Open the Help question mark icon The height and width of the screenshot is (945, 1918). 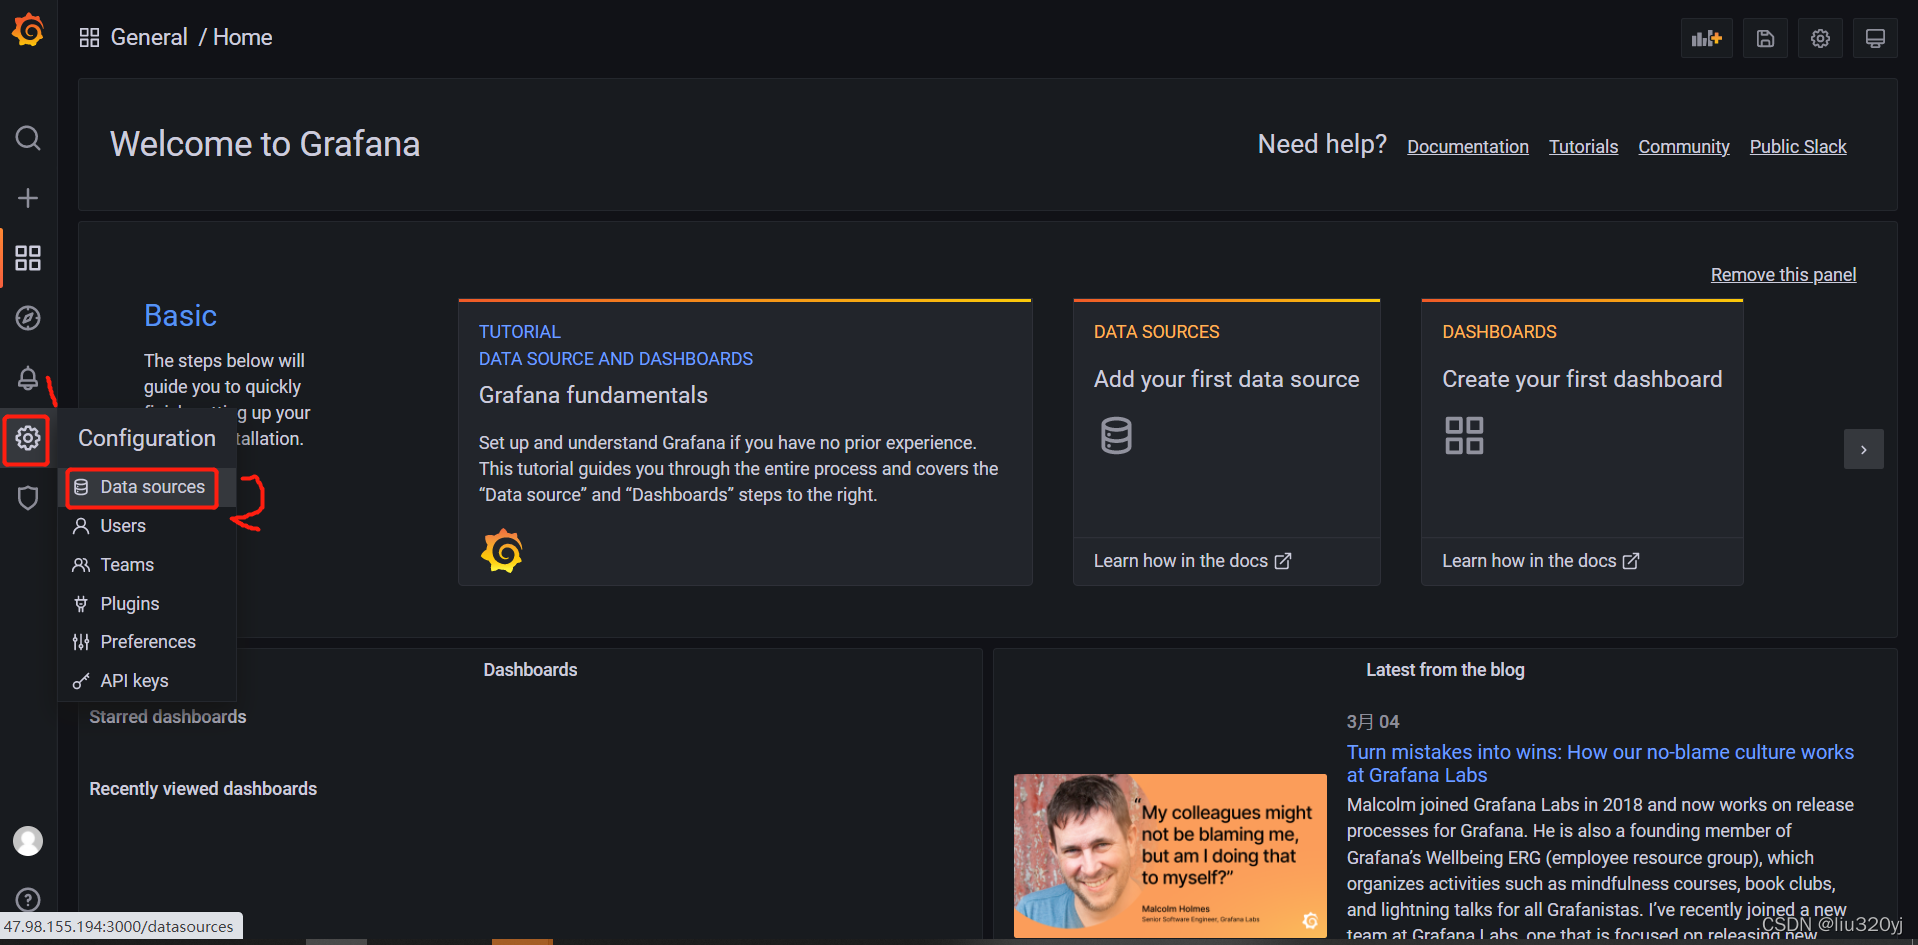coord(28,900)
